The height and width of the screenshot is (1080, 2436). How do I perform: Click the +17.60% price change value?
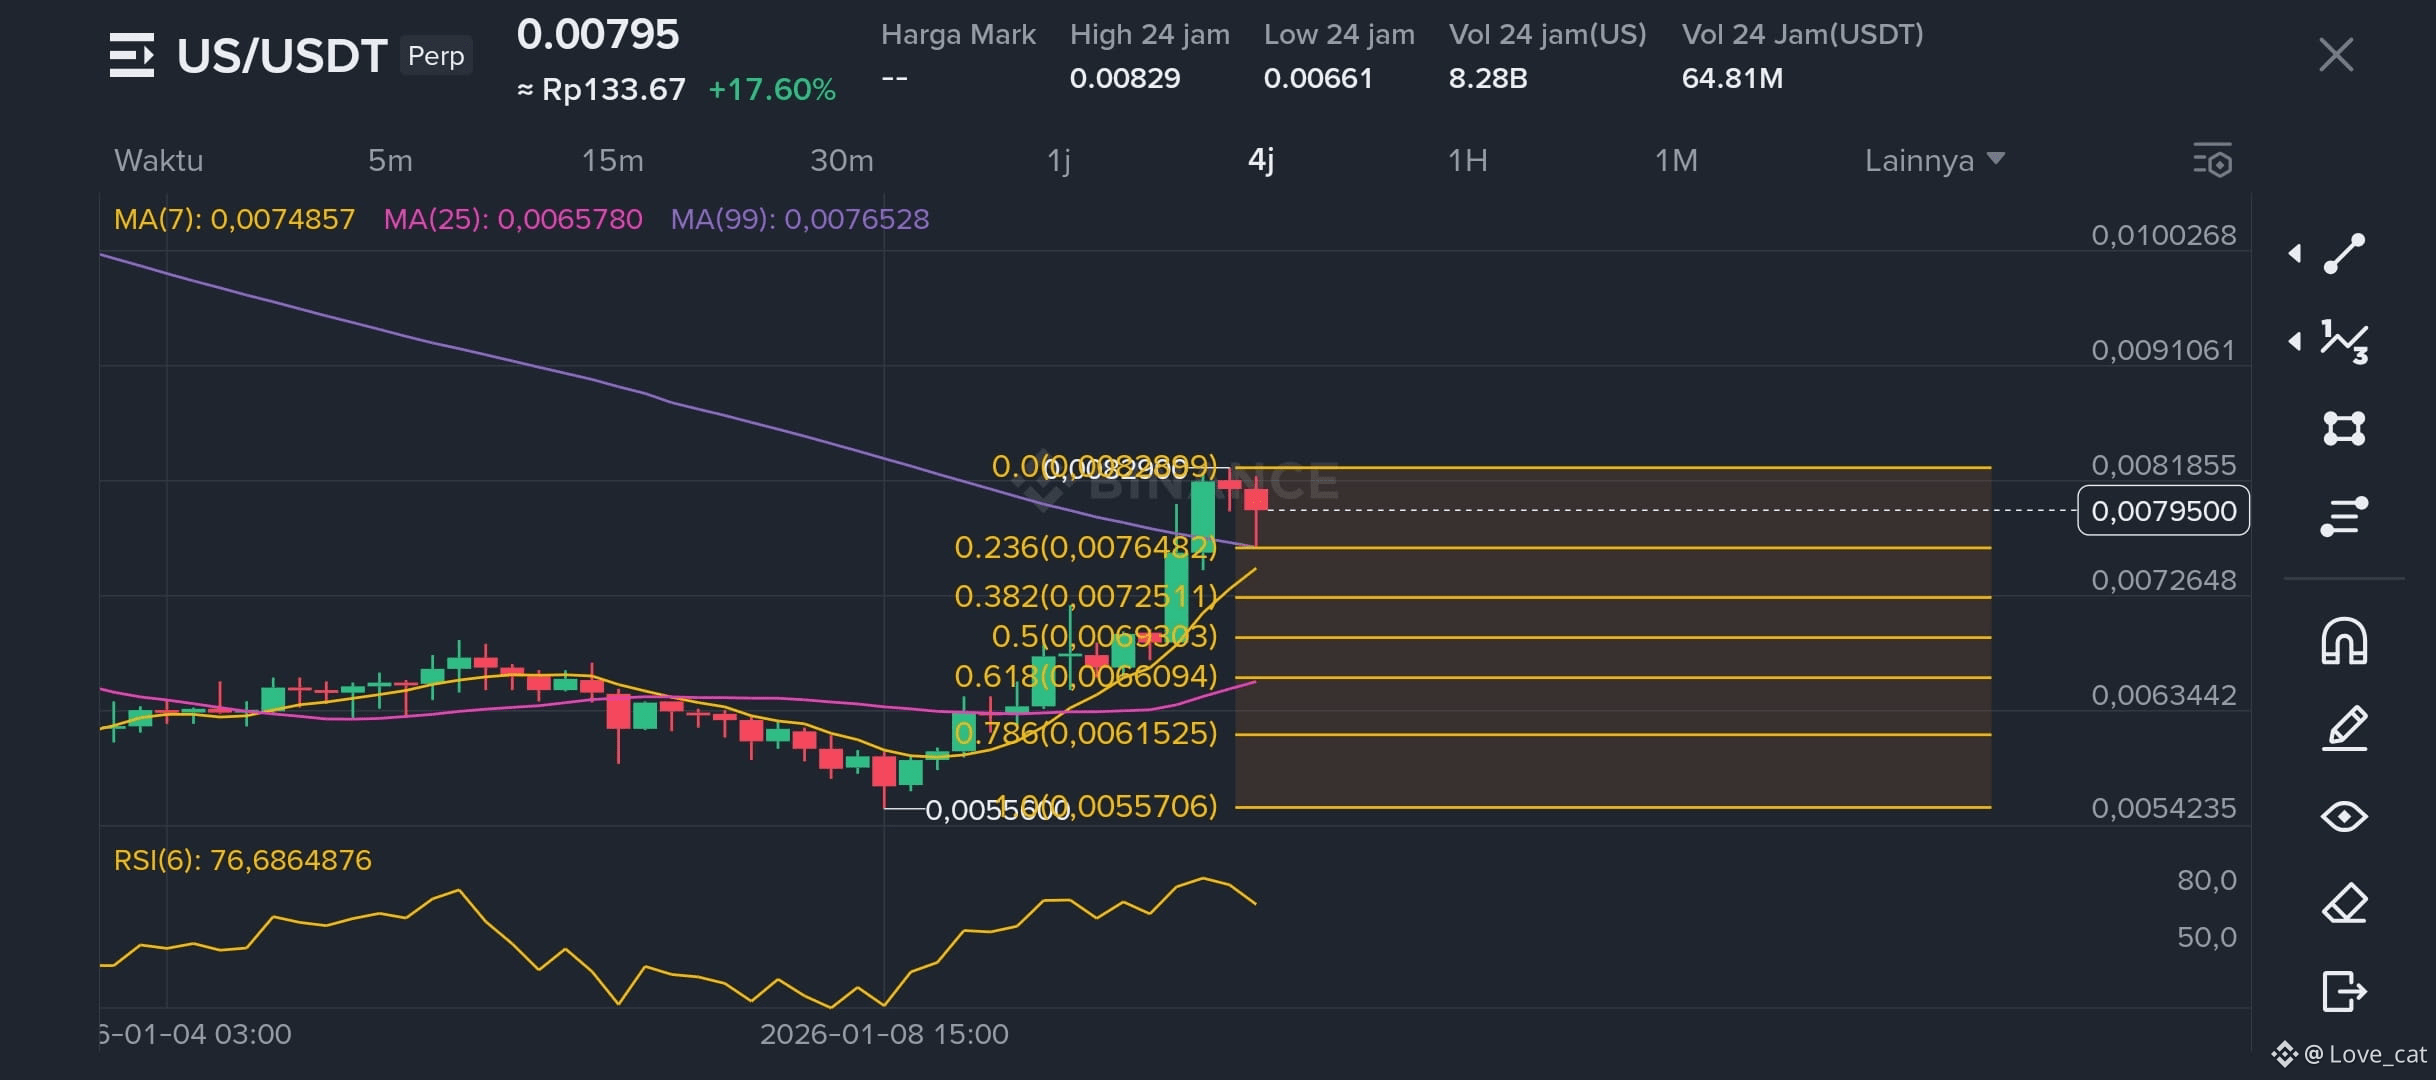[x=771, y=89]
